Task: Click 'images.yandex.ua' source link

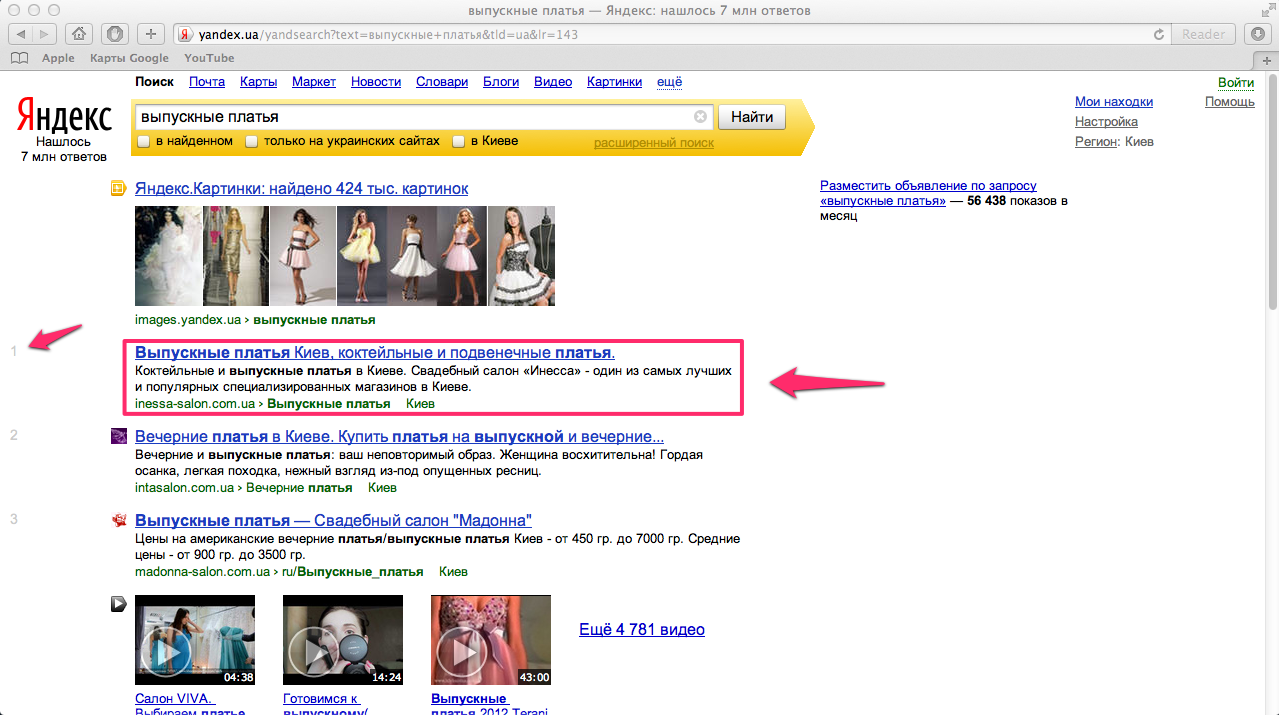Action: click(189, 320)
